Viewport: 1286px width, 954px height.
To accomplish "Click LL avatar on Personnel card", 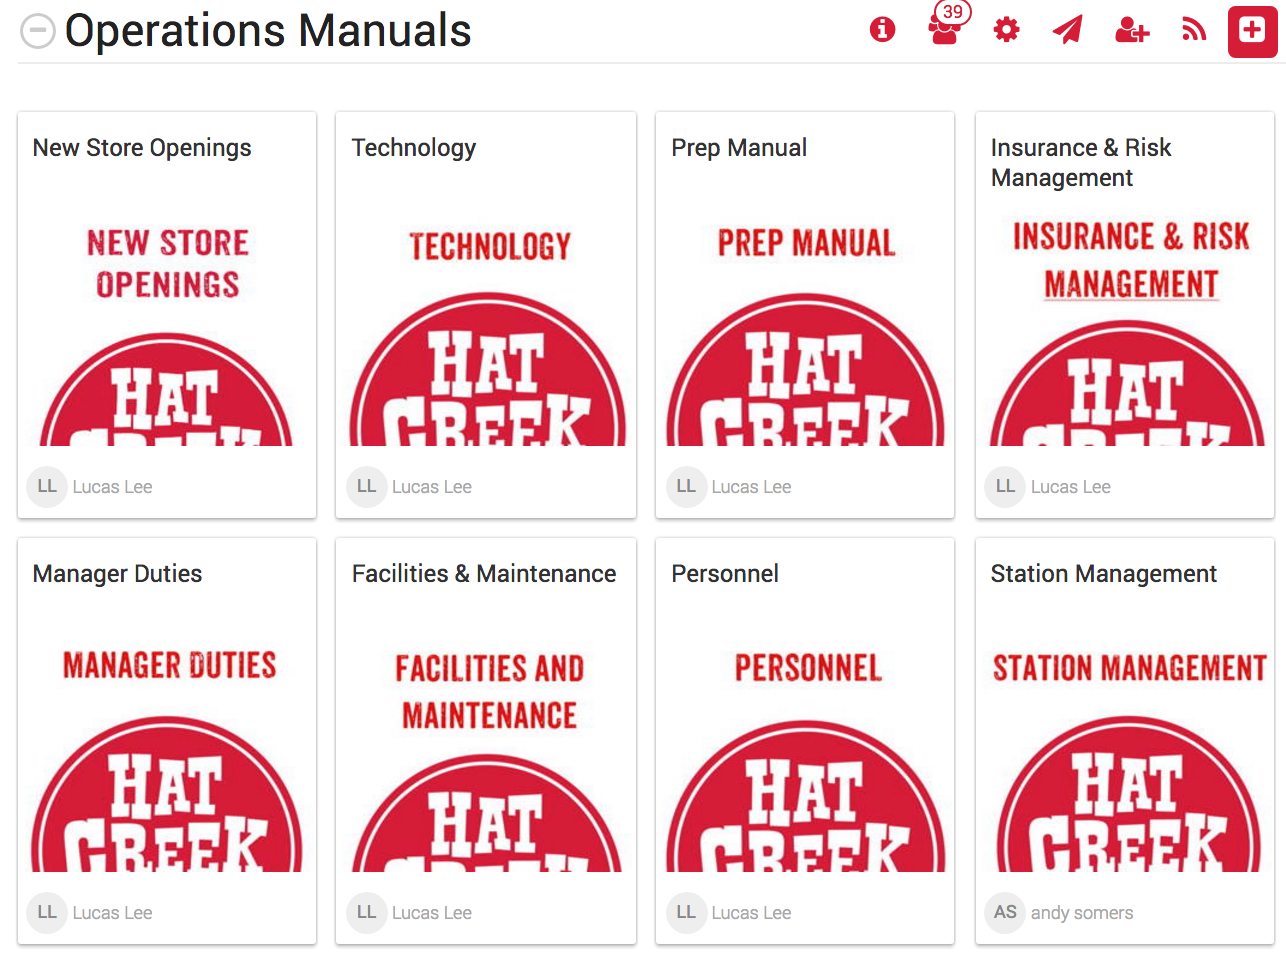I will 686,913.
